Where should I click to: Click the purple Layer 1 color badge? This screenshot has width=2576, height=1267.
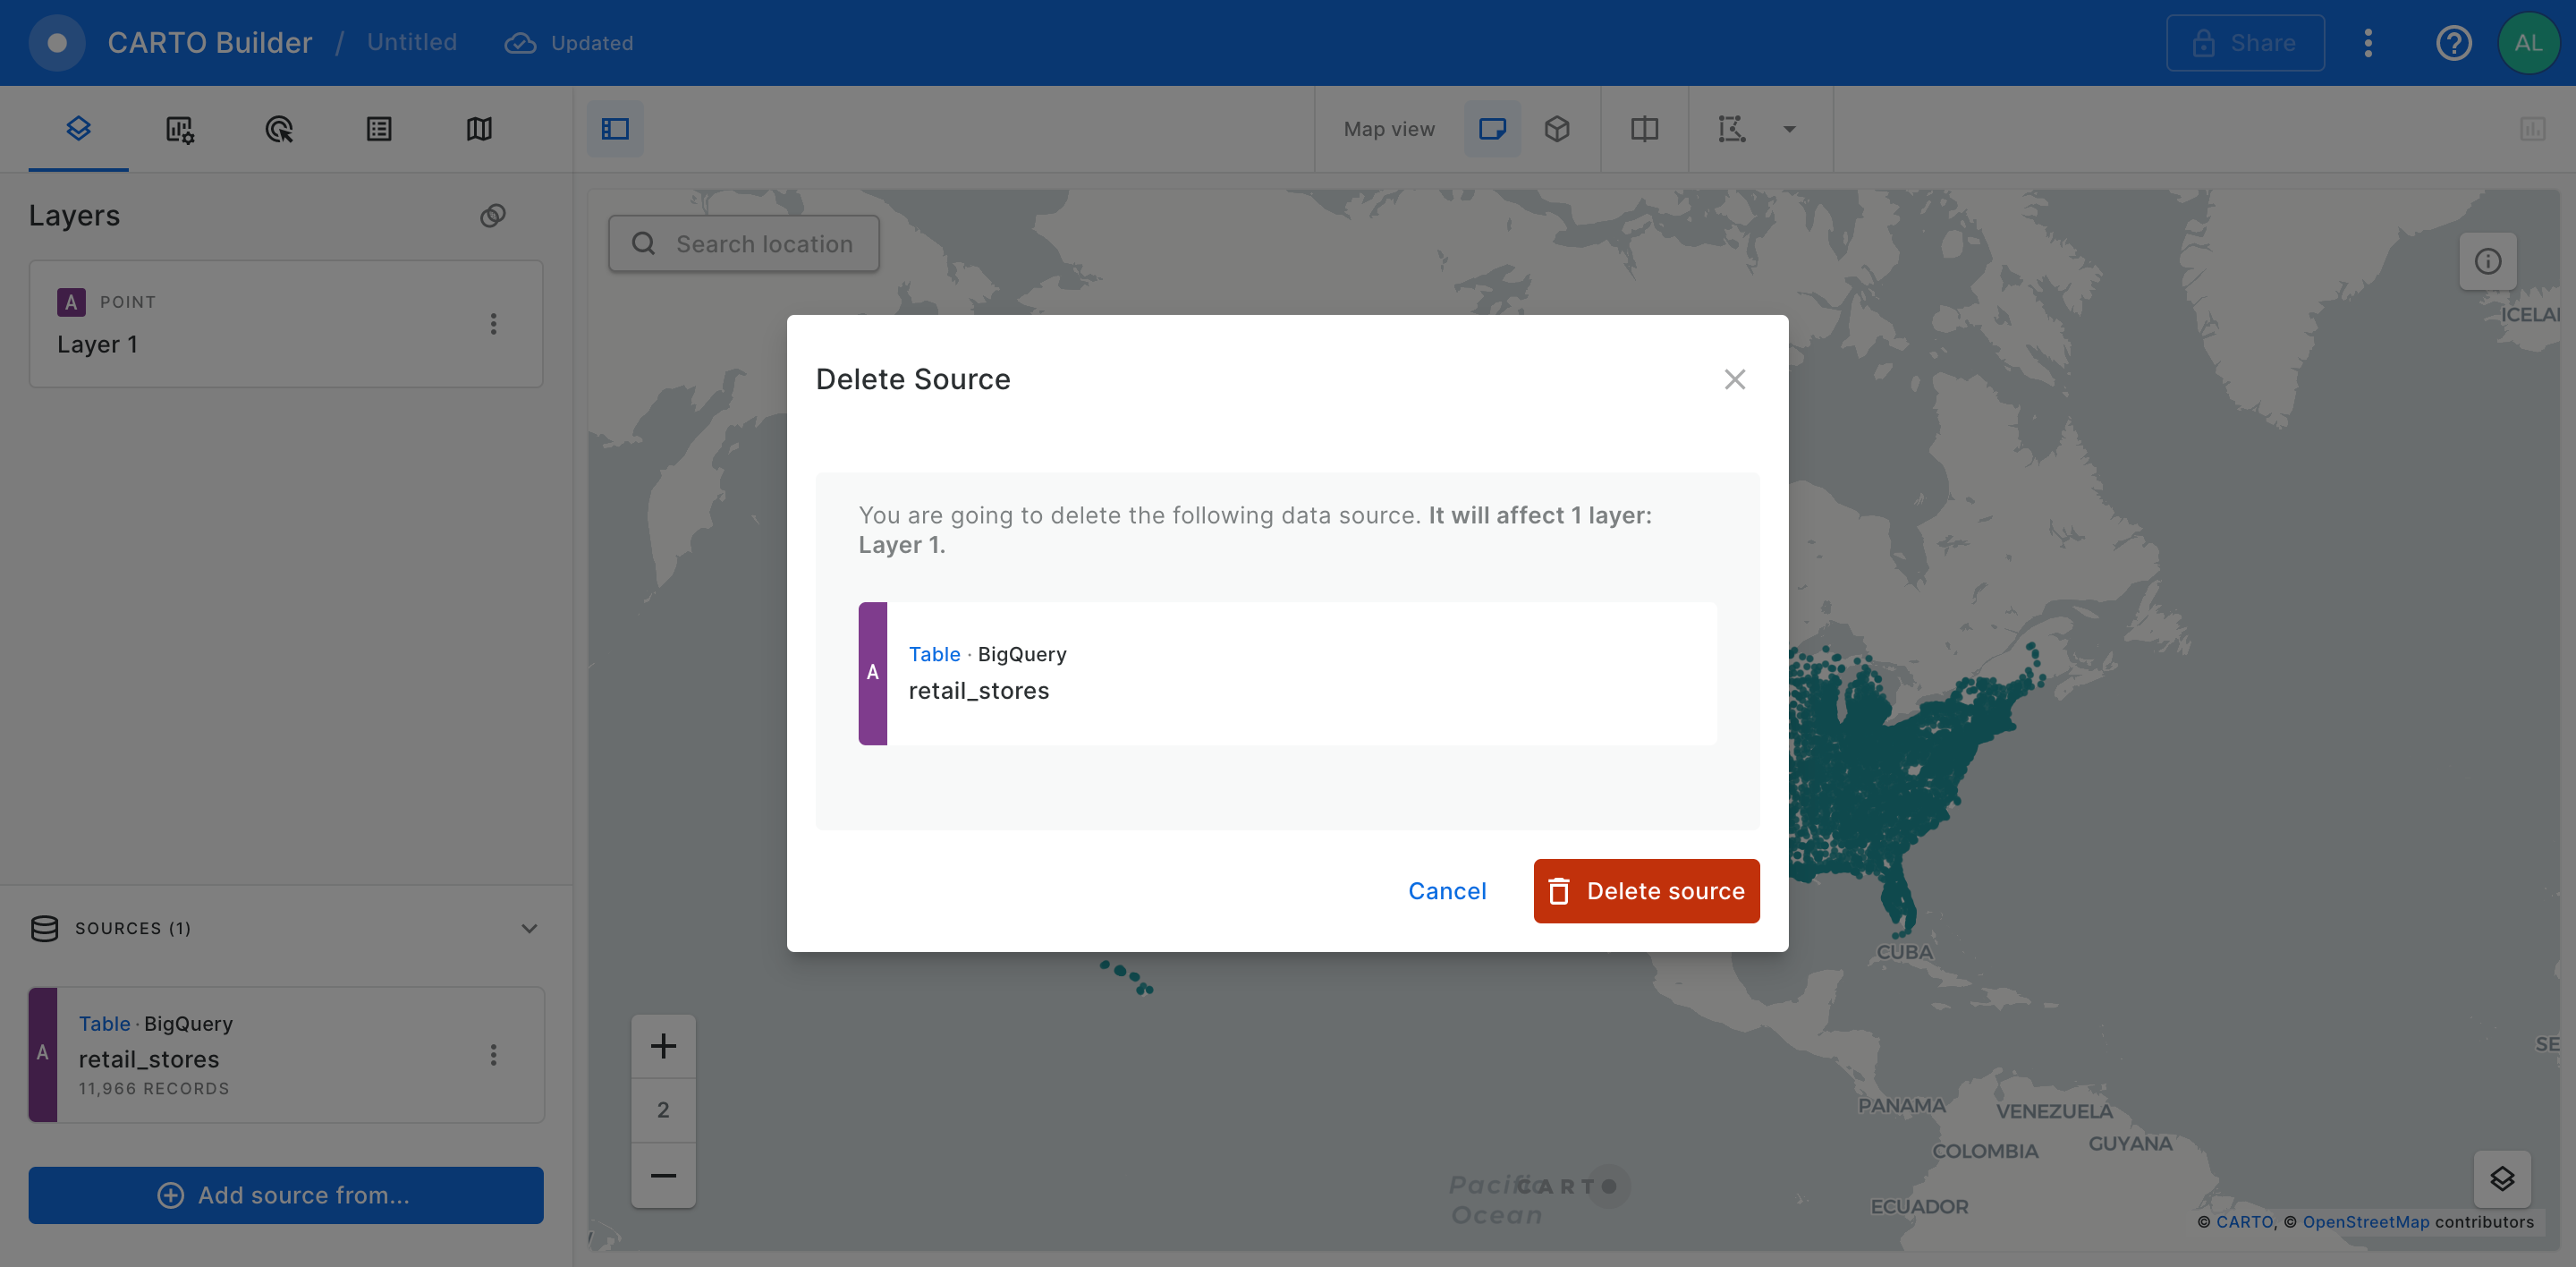[x=71, y=302]
